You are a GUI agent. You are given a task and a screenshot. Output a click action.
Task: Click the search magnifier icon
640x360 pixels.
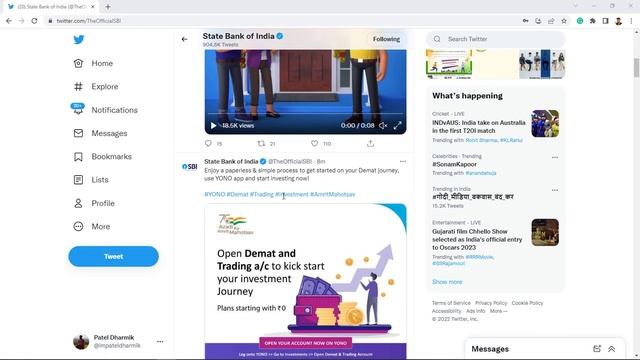pos(437,39)
